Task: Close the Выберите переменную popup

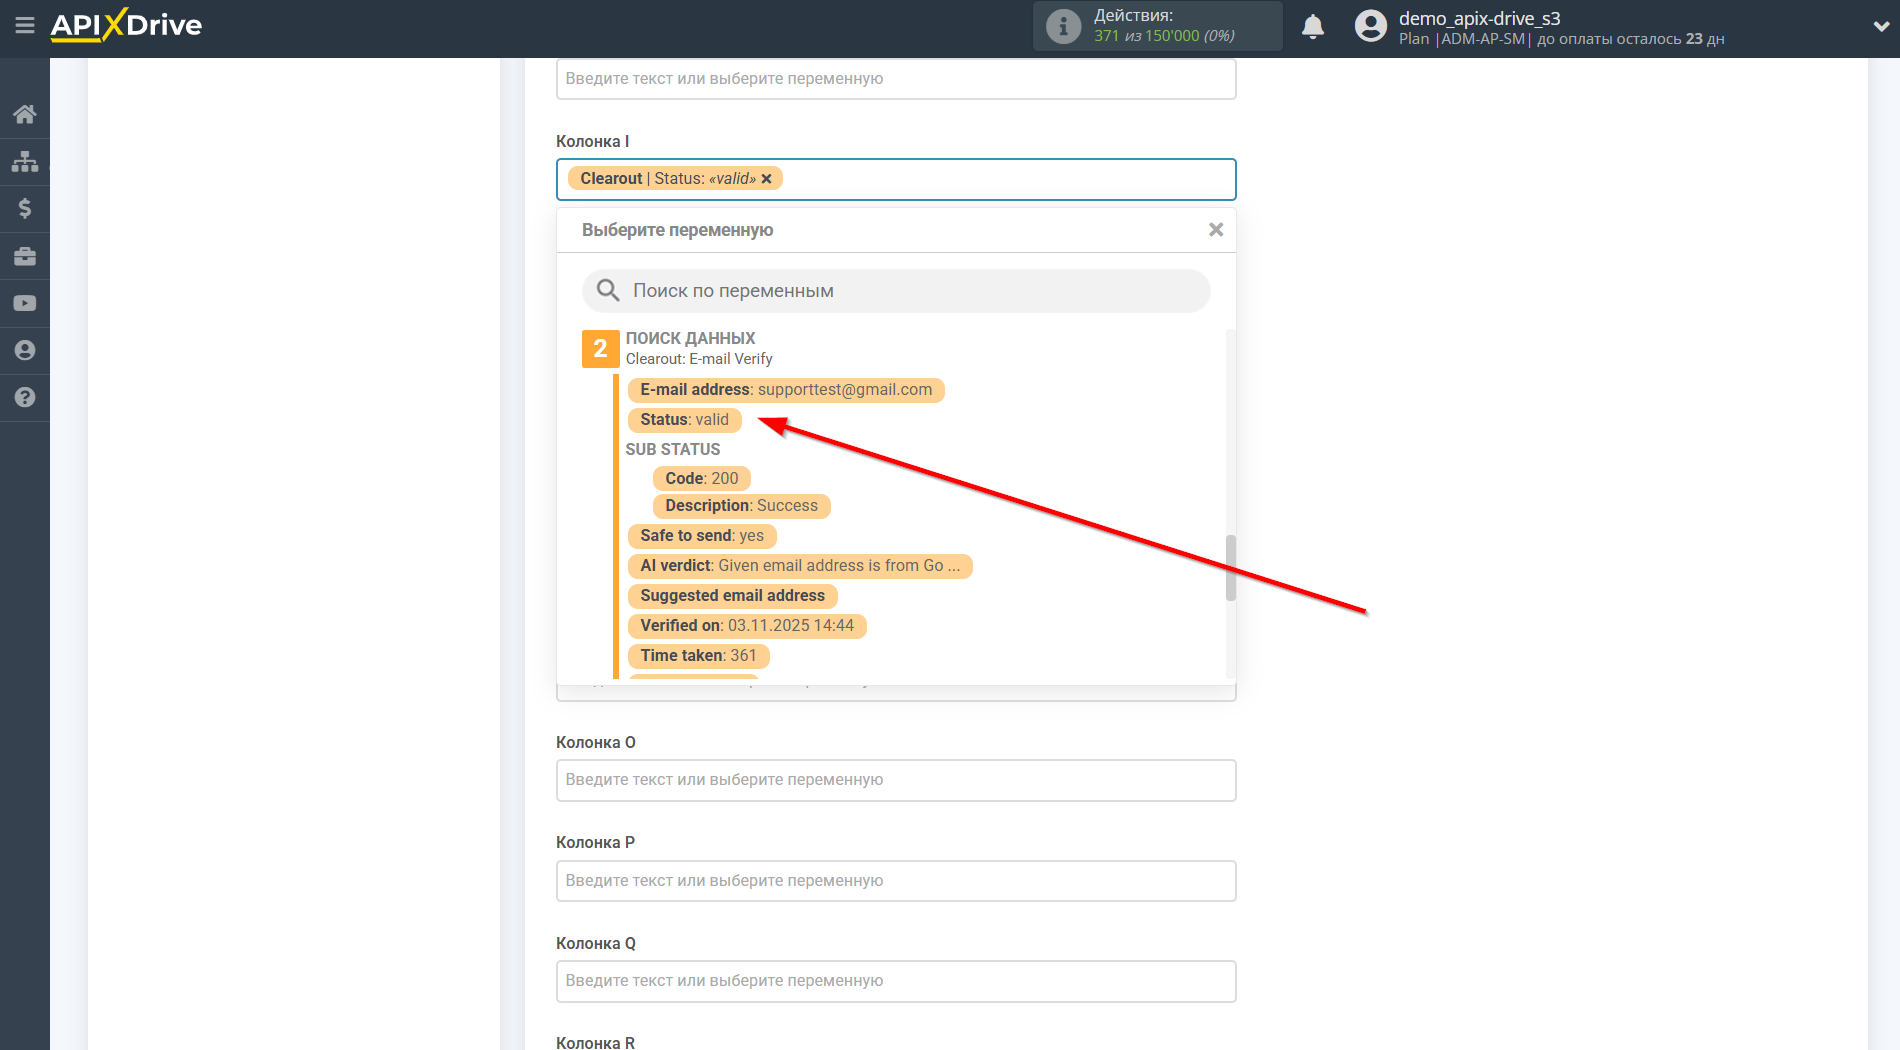Action: (x=1215, y=229)
